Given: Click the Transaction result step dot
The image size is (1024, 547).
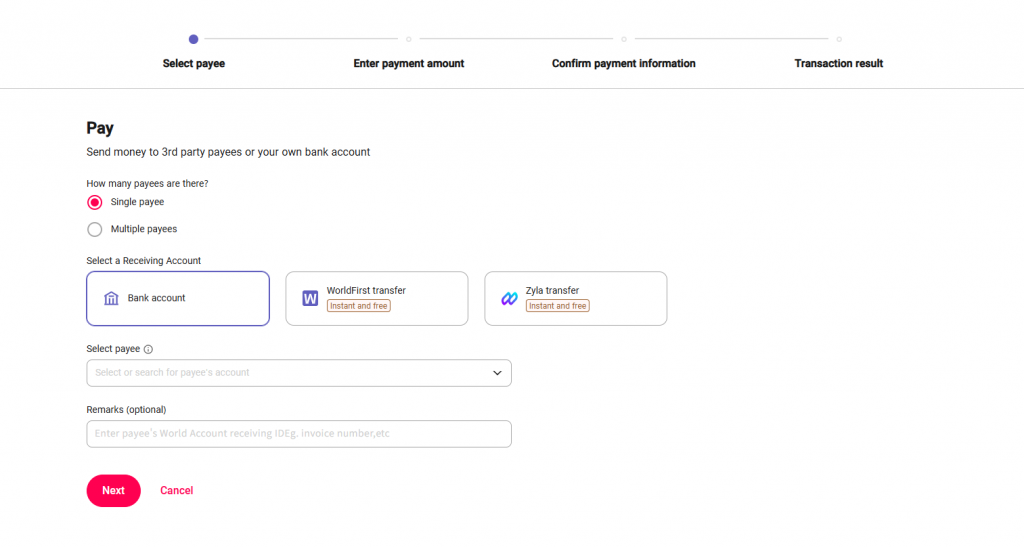Looking at the screenshot, I should click(x=839, y=39).
